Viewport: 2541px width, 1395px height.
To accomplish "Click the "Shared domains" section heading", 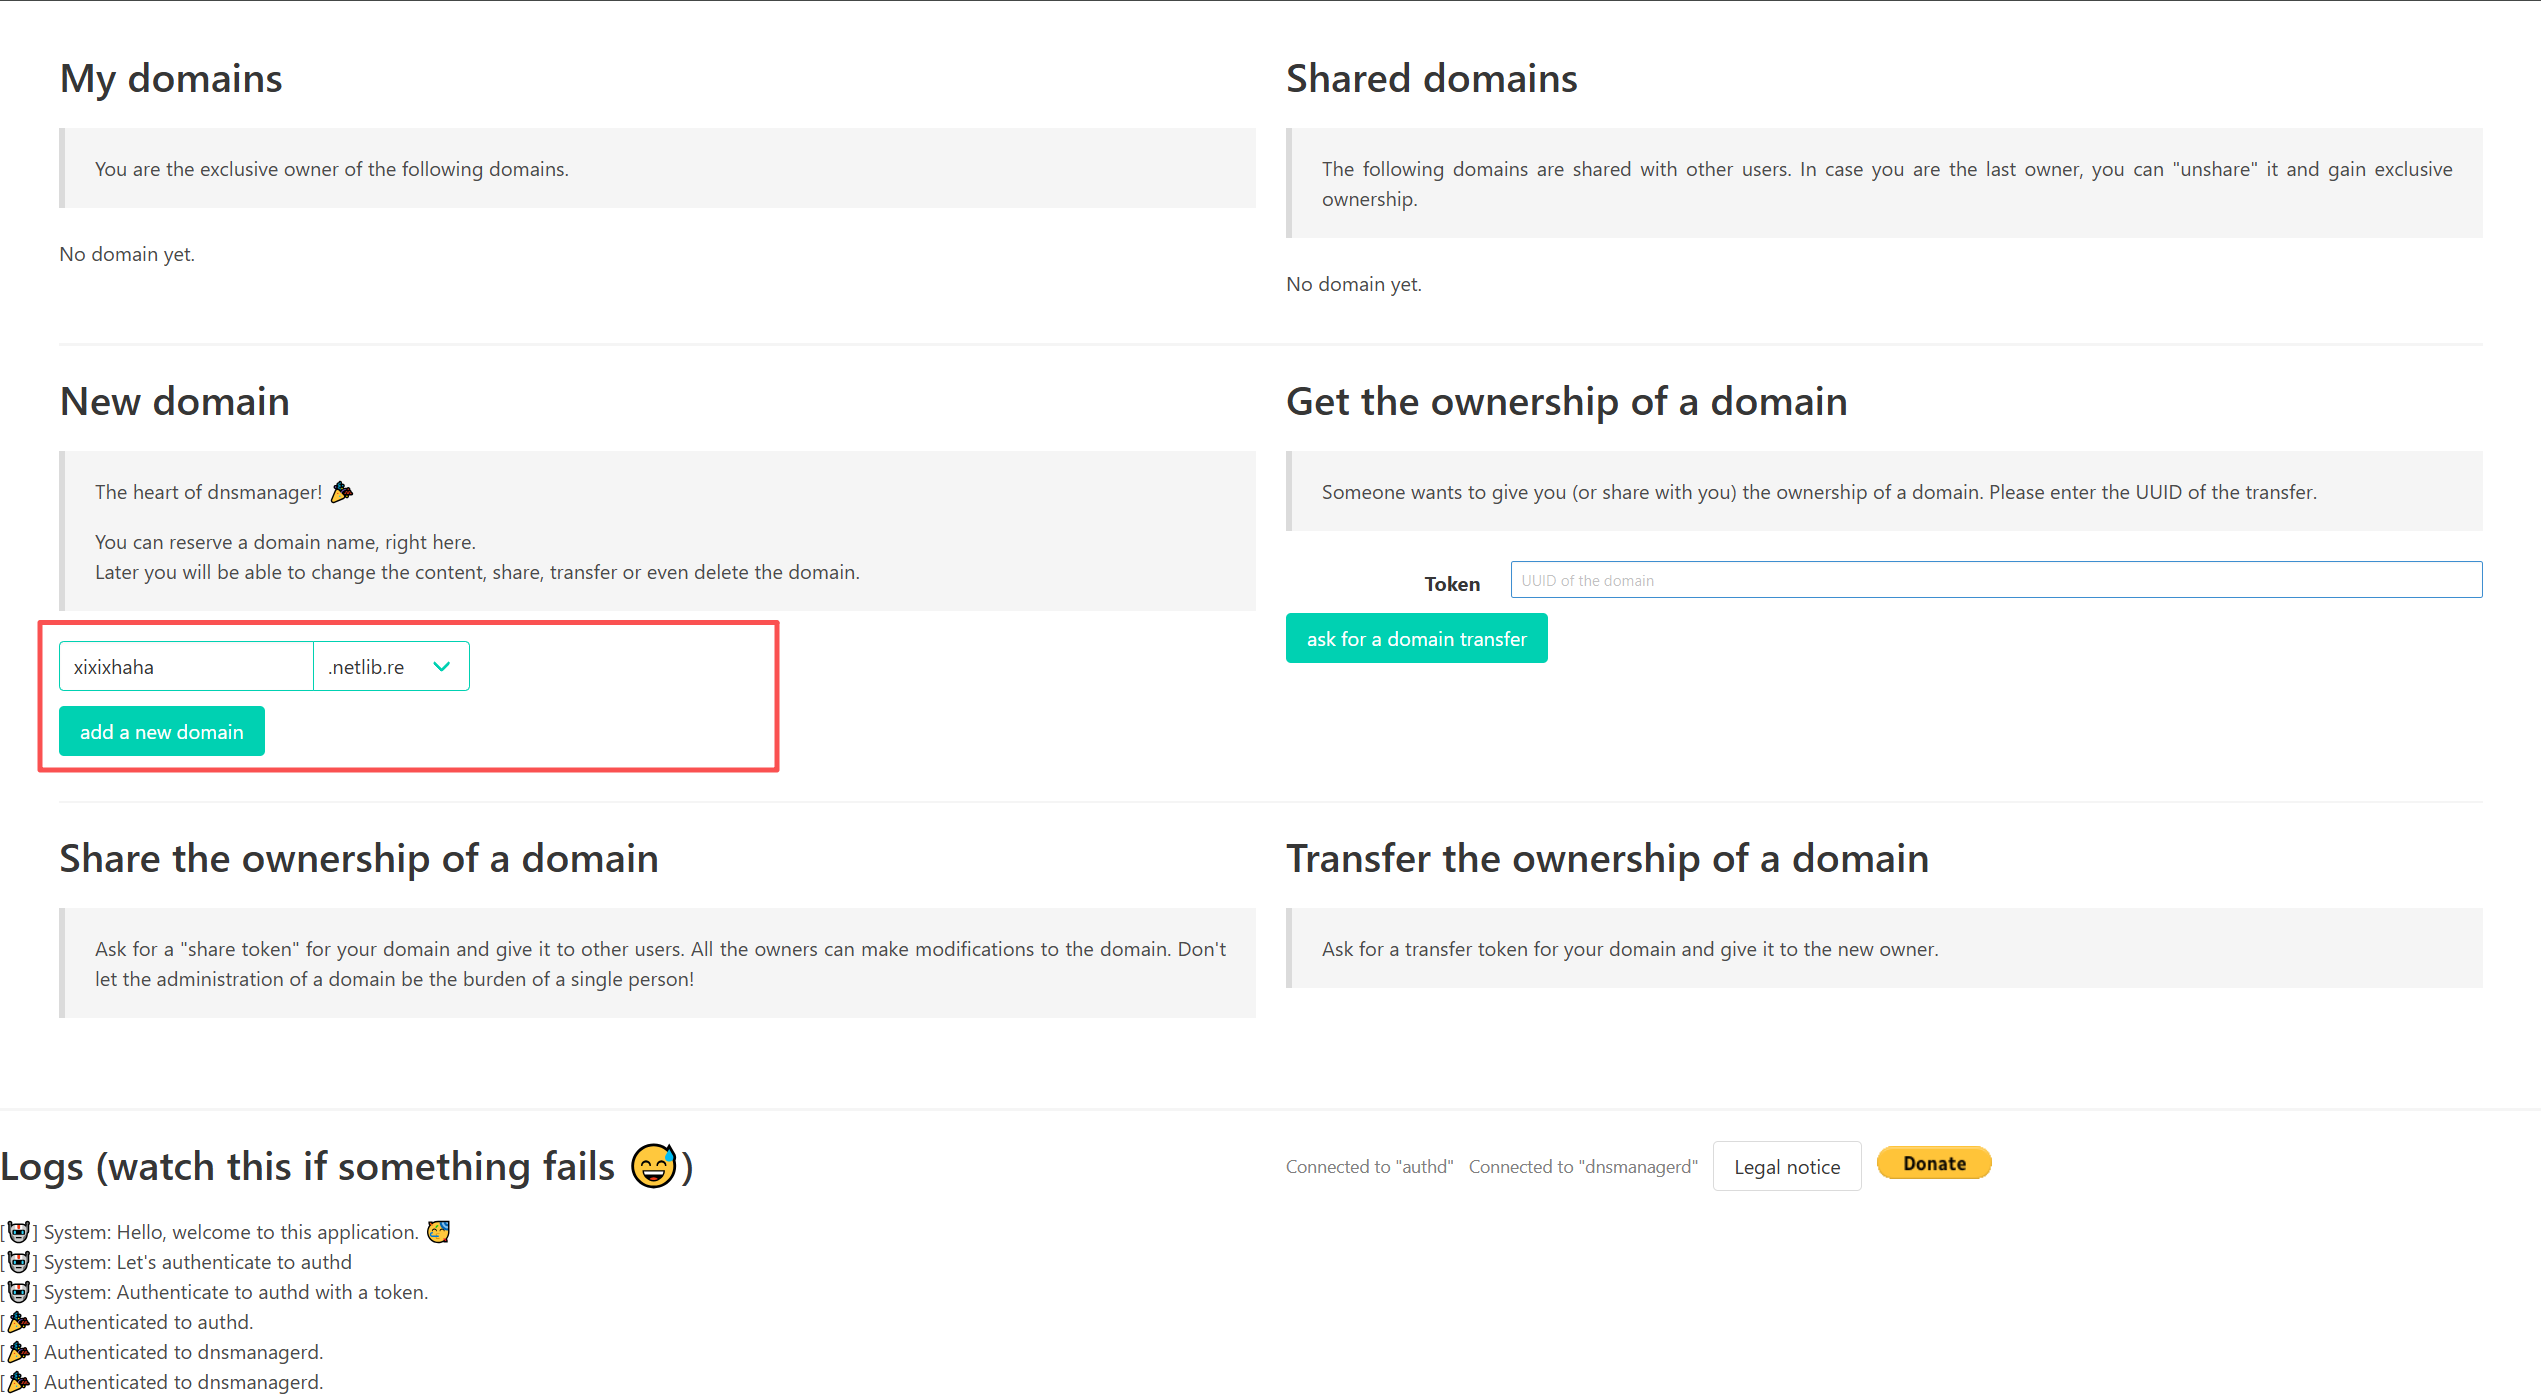I will click(x=1431, y=79).
